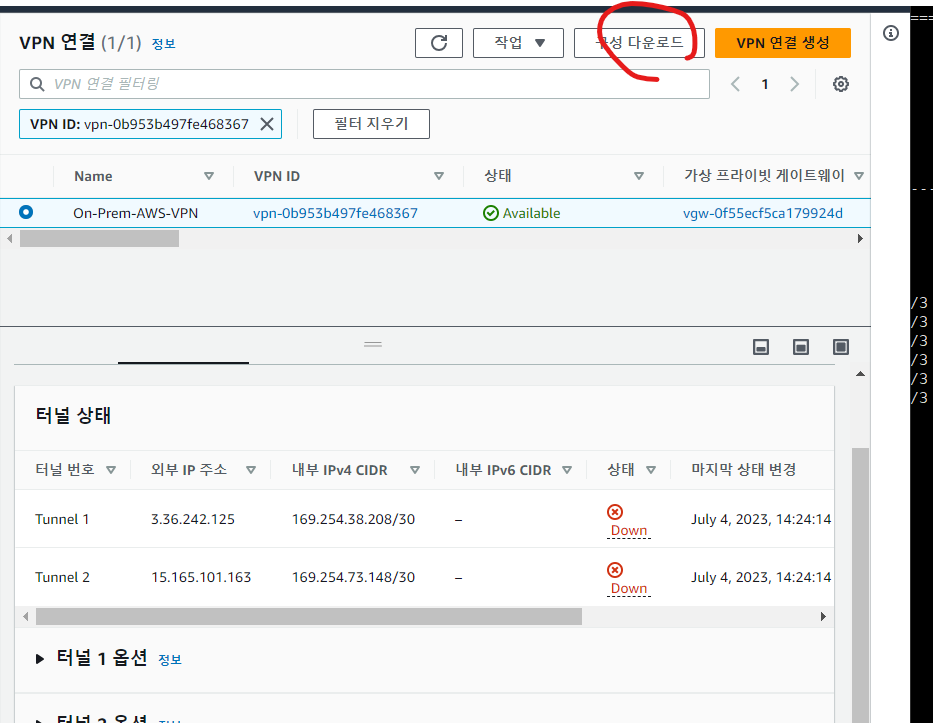This screenshot has width=933, height=723.
Task: Sort by 상태 column in connections table
Action: pos(639,176)
